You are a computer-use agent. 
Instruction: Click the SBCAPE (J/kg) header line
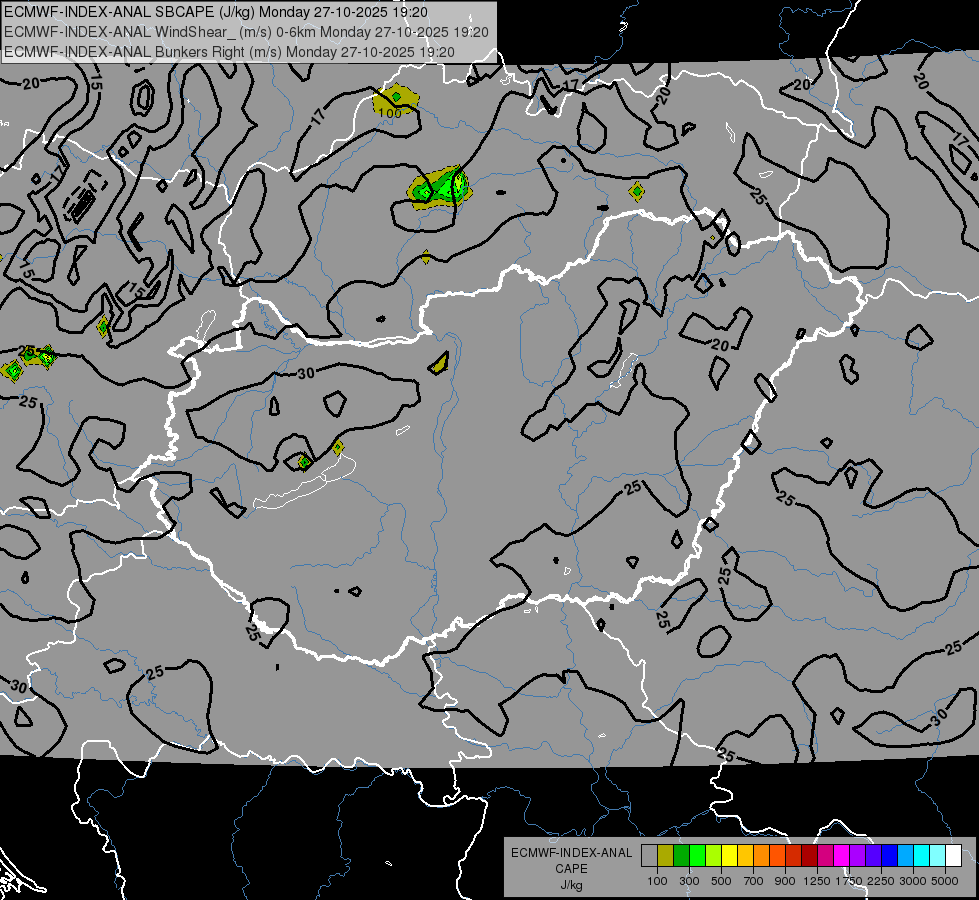pos(216,12)
